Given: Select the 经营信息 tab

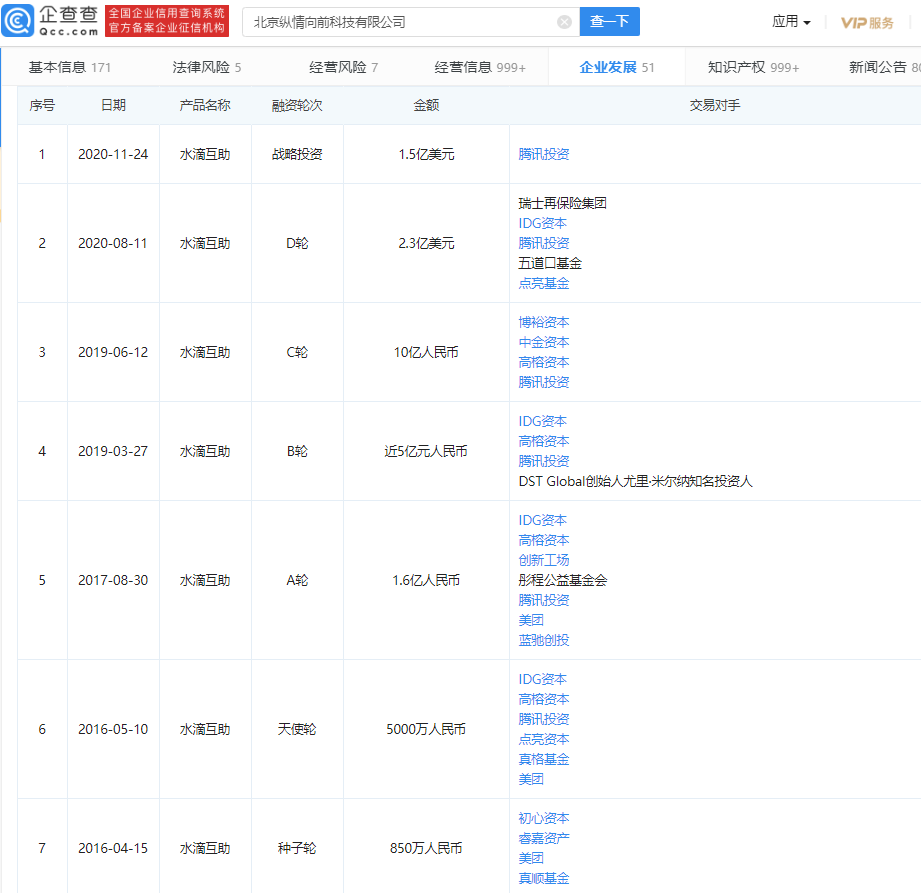Looking at the screenshot, I should (x=480, y=67).
